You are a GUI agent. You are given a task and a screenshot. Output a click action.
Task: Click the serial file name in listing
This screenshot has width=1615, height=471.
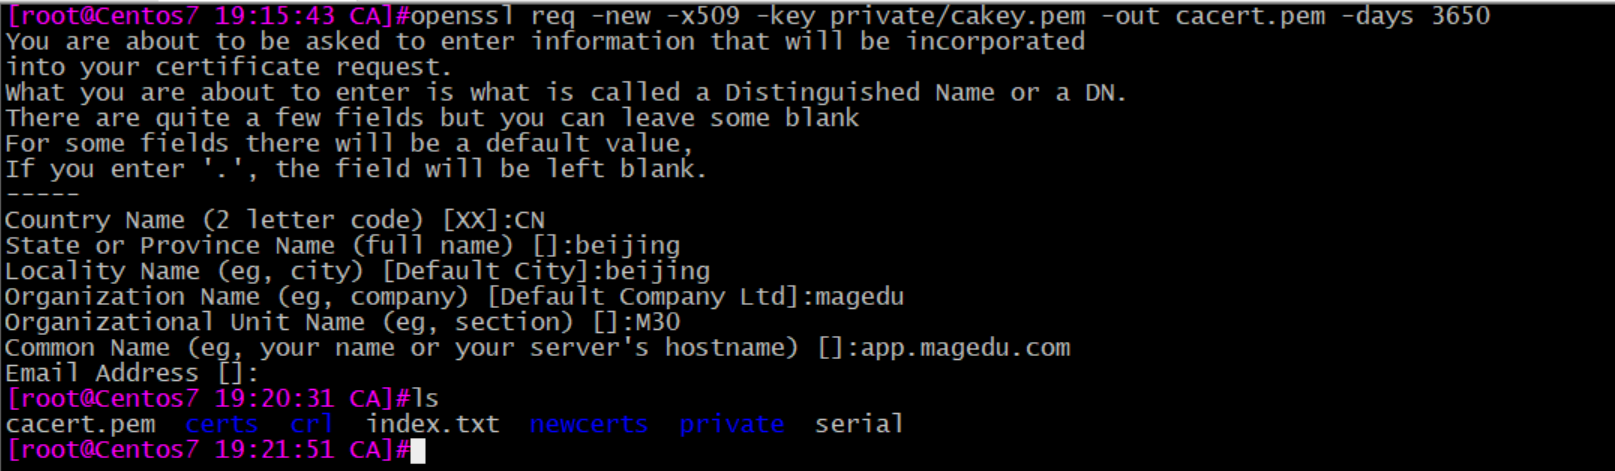(859, 425)
